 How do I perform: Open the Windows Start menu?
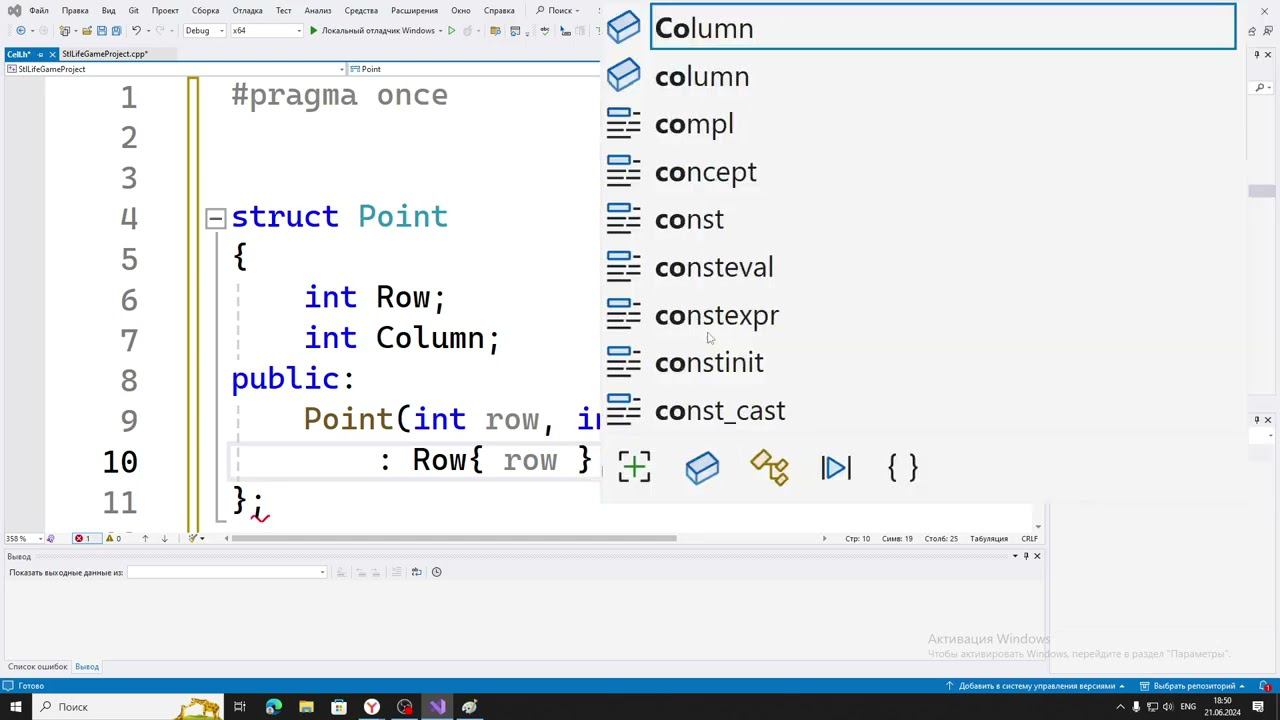15,707
